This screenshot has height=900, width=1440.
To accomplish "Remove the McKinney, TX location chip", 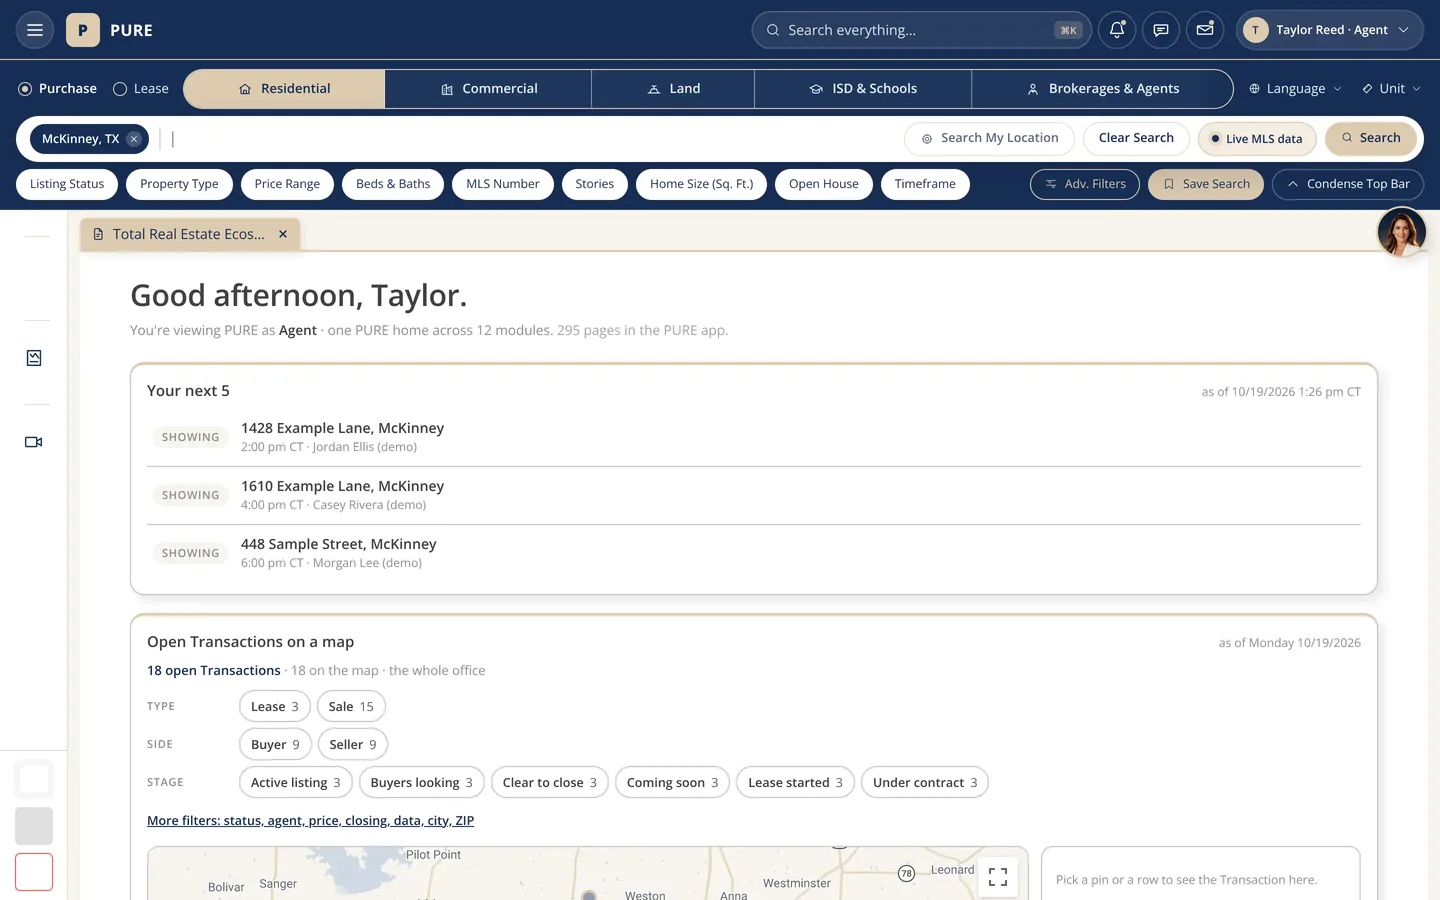I will click(x=134, y=139).
